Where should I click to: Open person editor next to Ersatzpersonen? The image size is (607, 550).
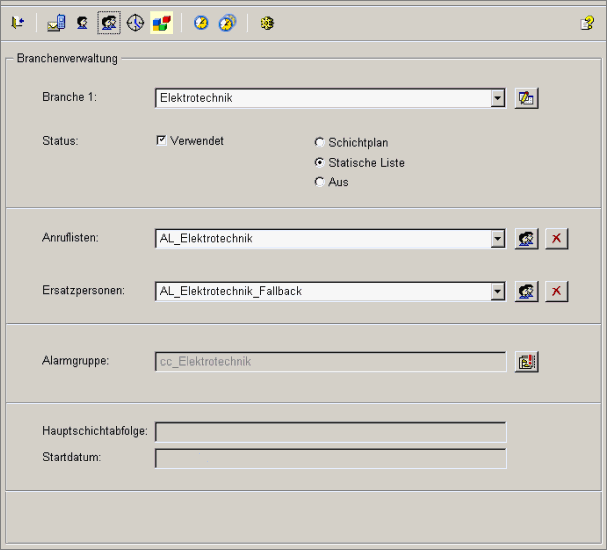[527, 291]
